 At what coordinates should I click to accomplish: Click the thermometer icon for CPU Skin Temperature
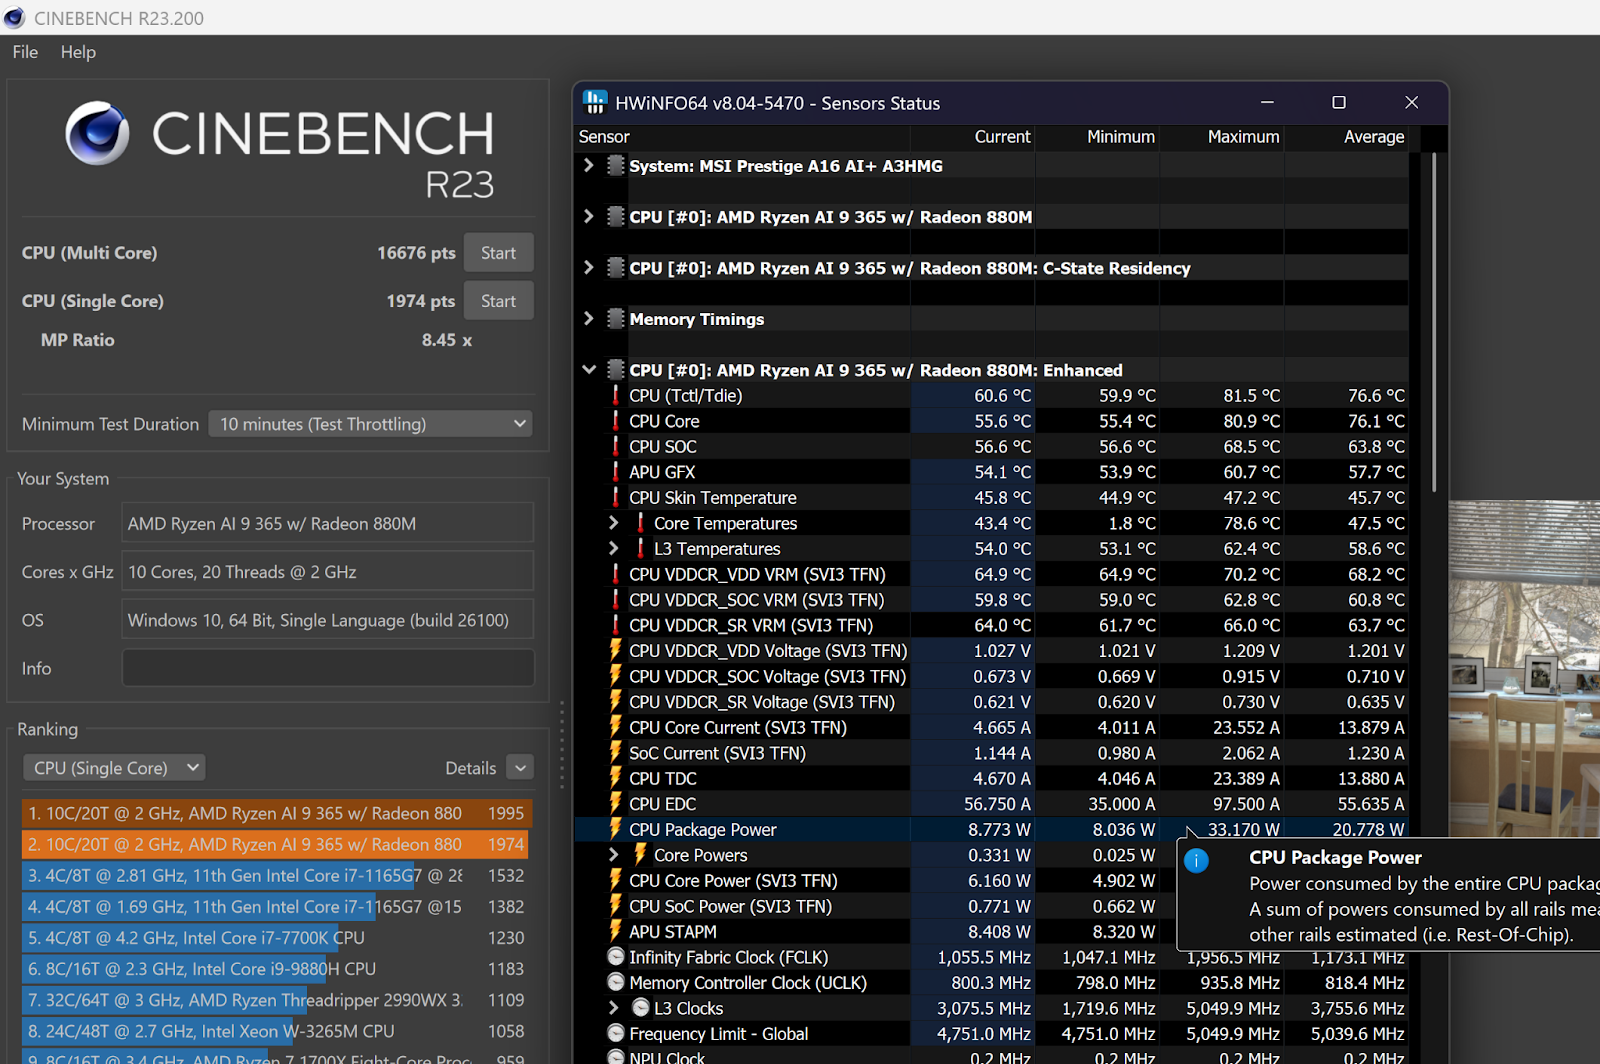(616, 497)
